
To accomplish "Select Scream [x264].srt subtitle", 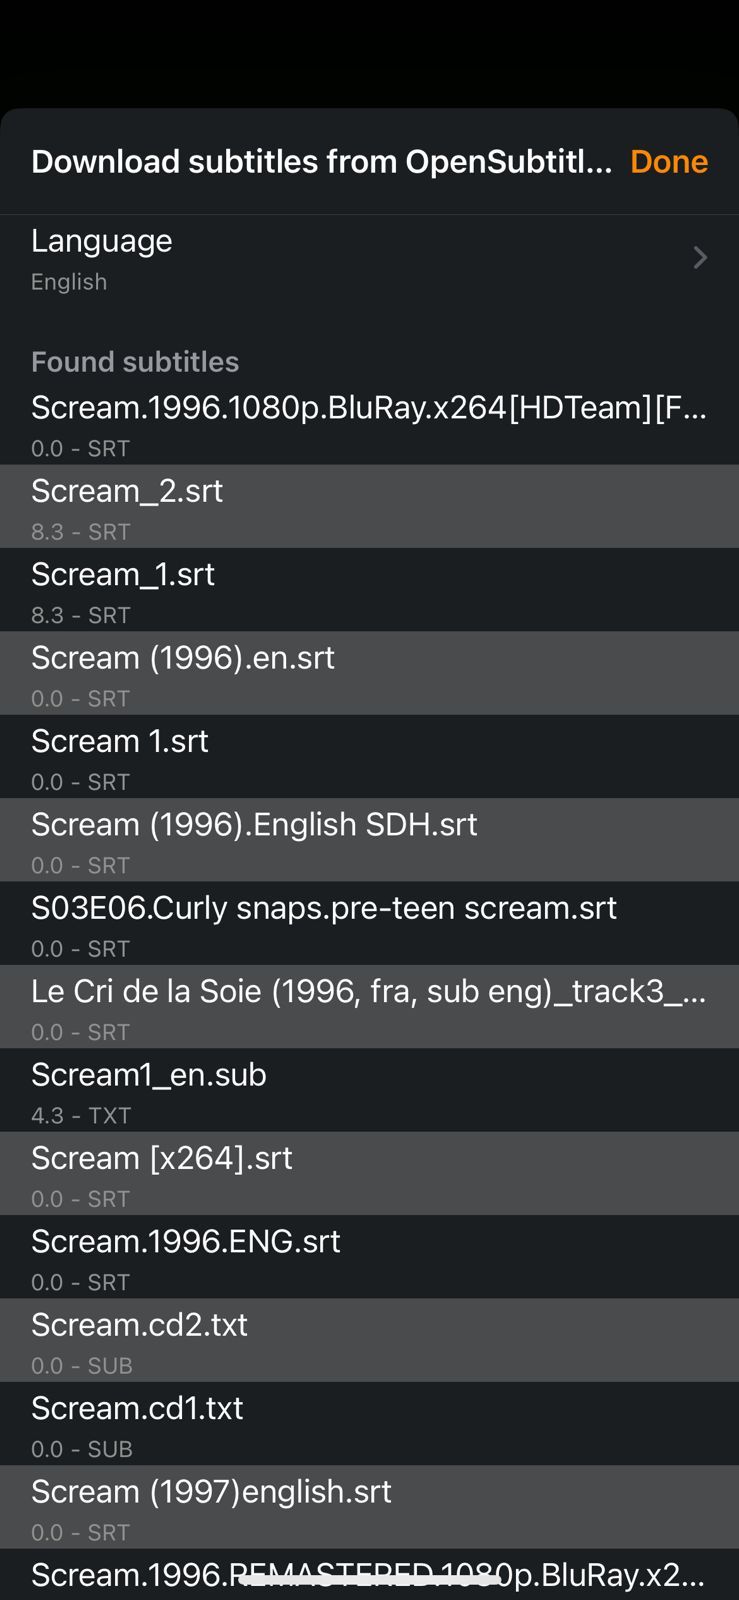I will (370, 1173).
